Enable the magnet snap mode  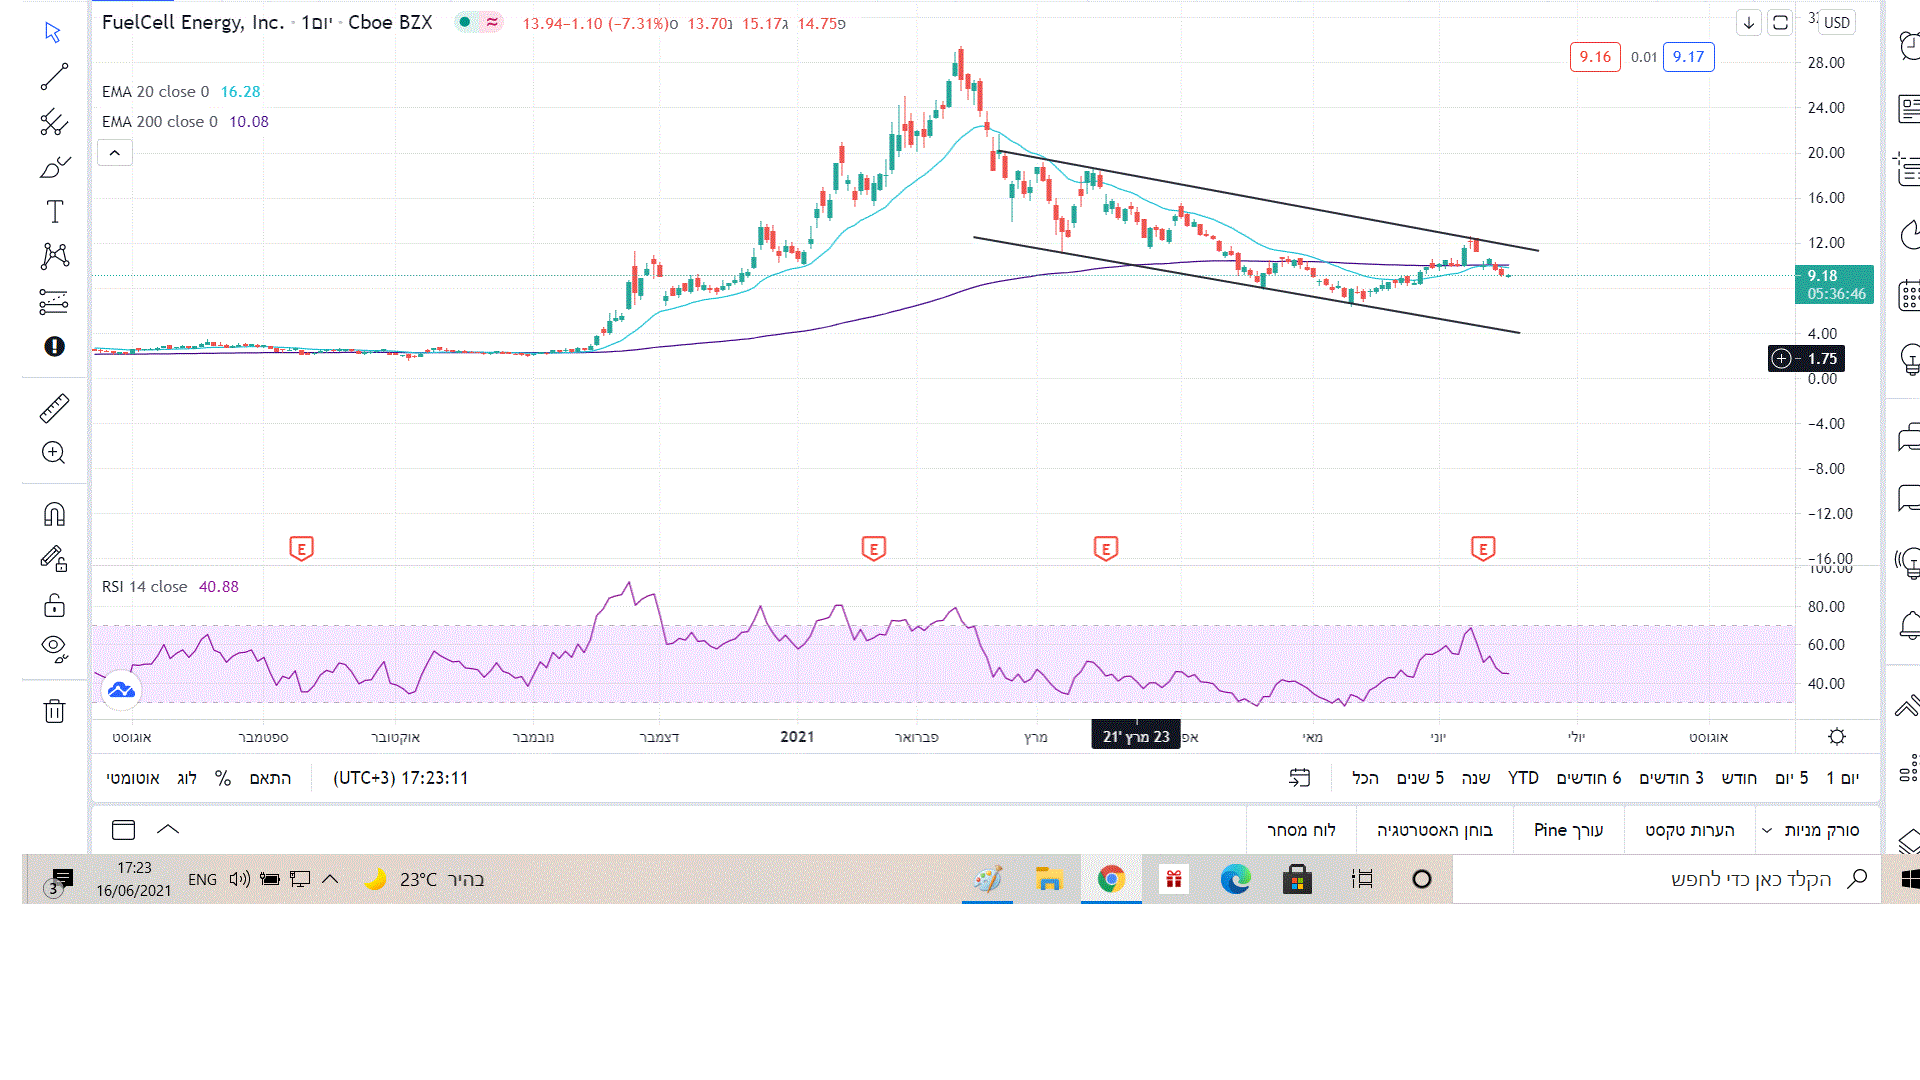coord(54,514)
